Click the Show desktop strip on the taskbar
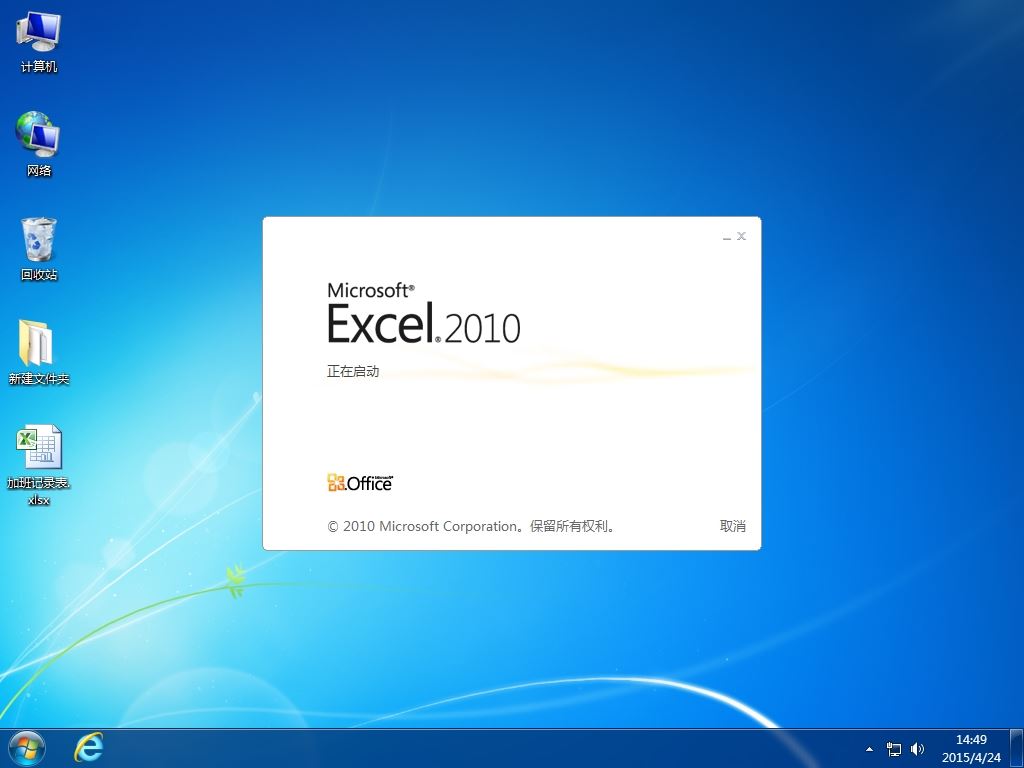Screen dimensions: 1024x768 tap(1017, 748)
